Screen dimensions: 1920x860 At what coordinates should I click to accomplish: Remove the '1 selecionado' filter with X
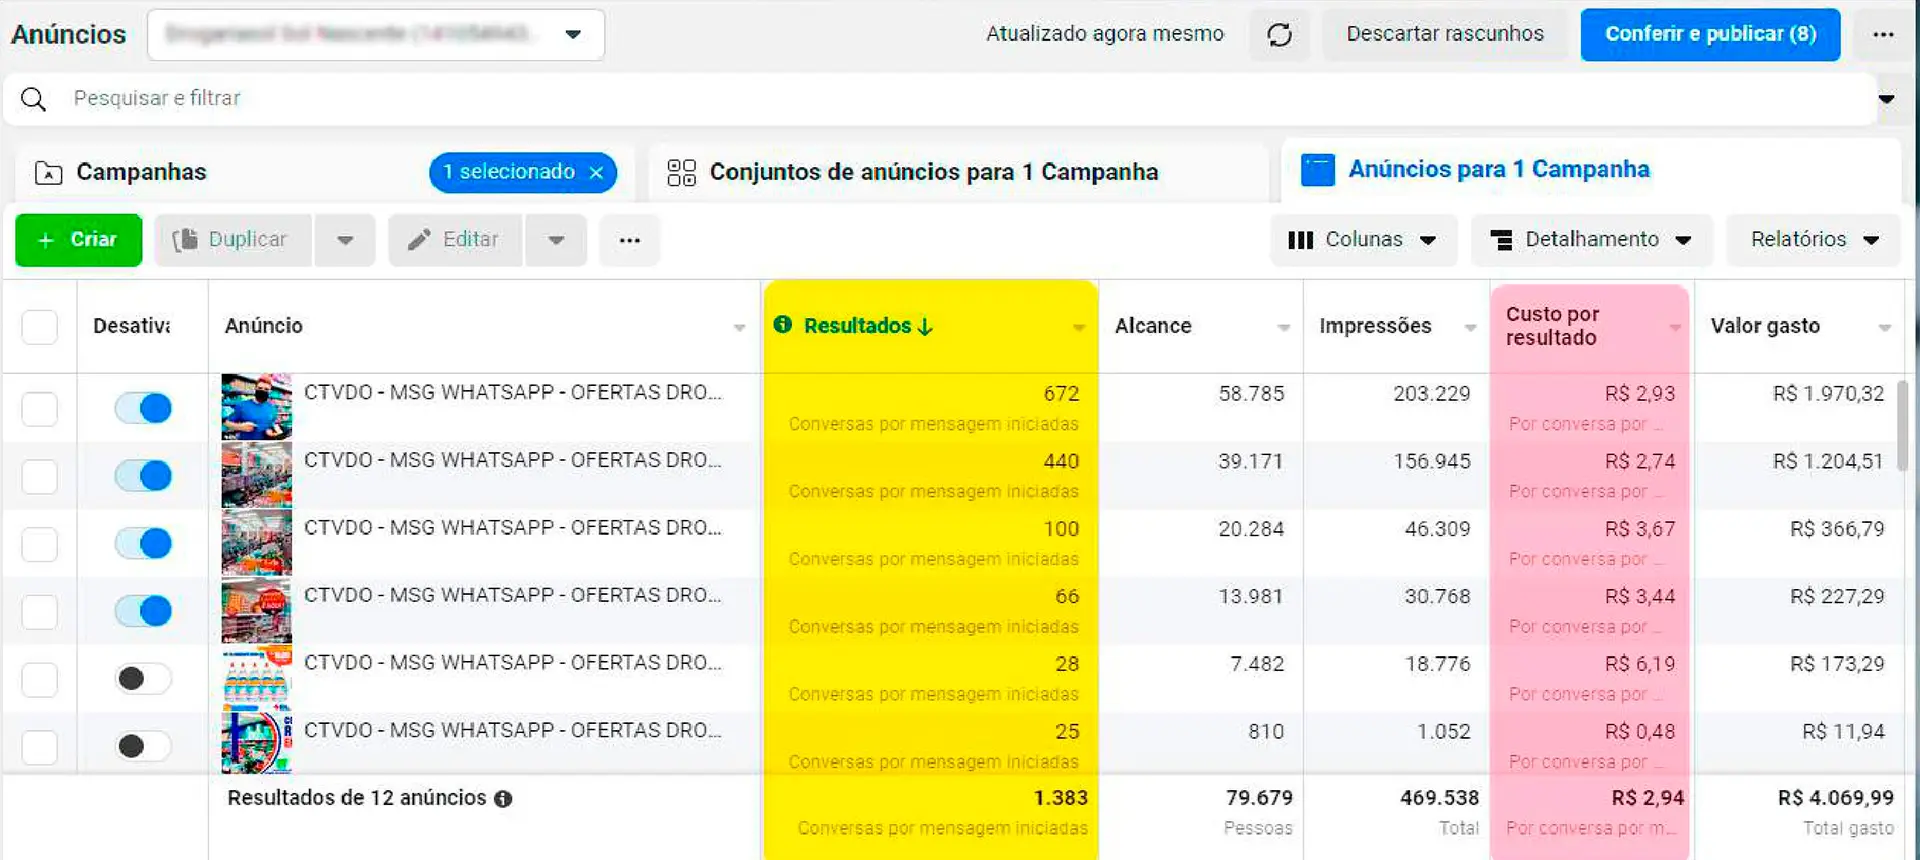(597, 173)
